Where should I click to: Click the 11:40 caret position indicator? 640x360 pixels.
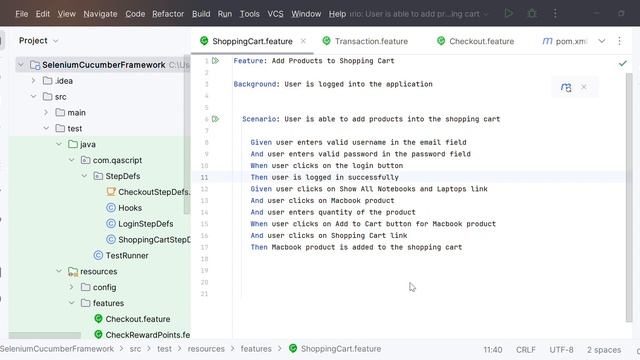point(493,350)
